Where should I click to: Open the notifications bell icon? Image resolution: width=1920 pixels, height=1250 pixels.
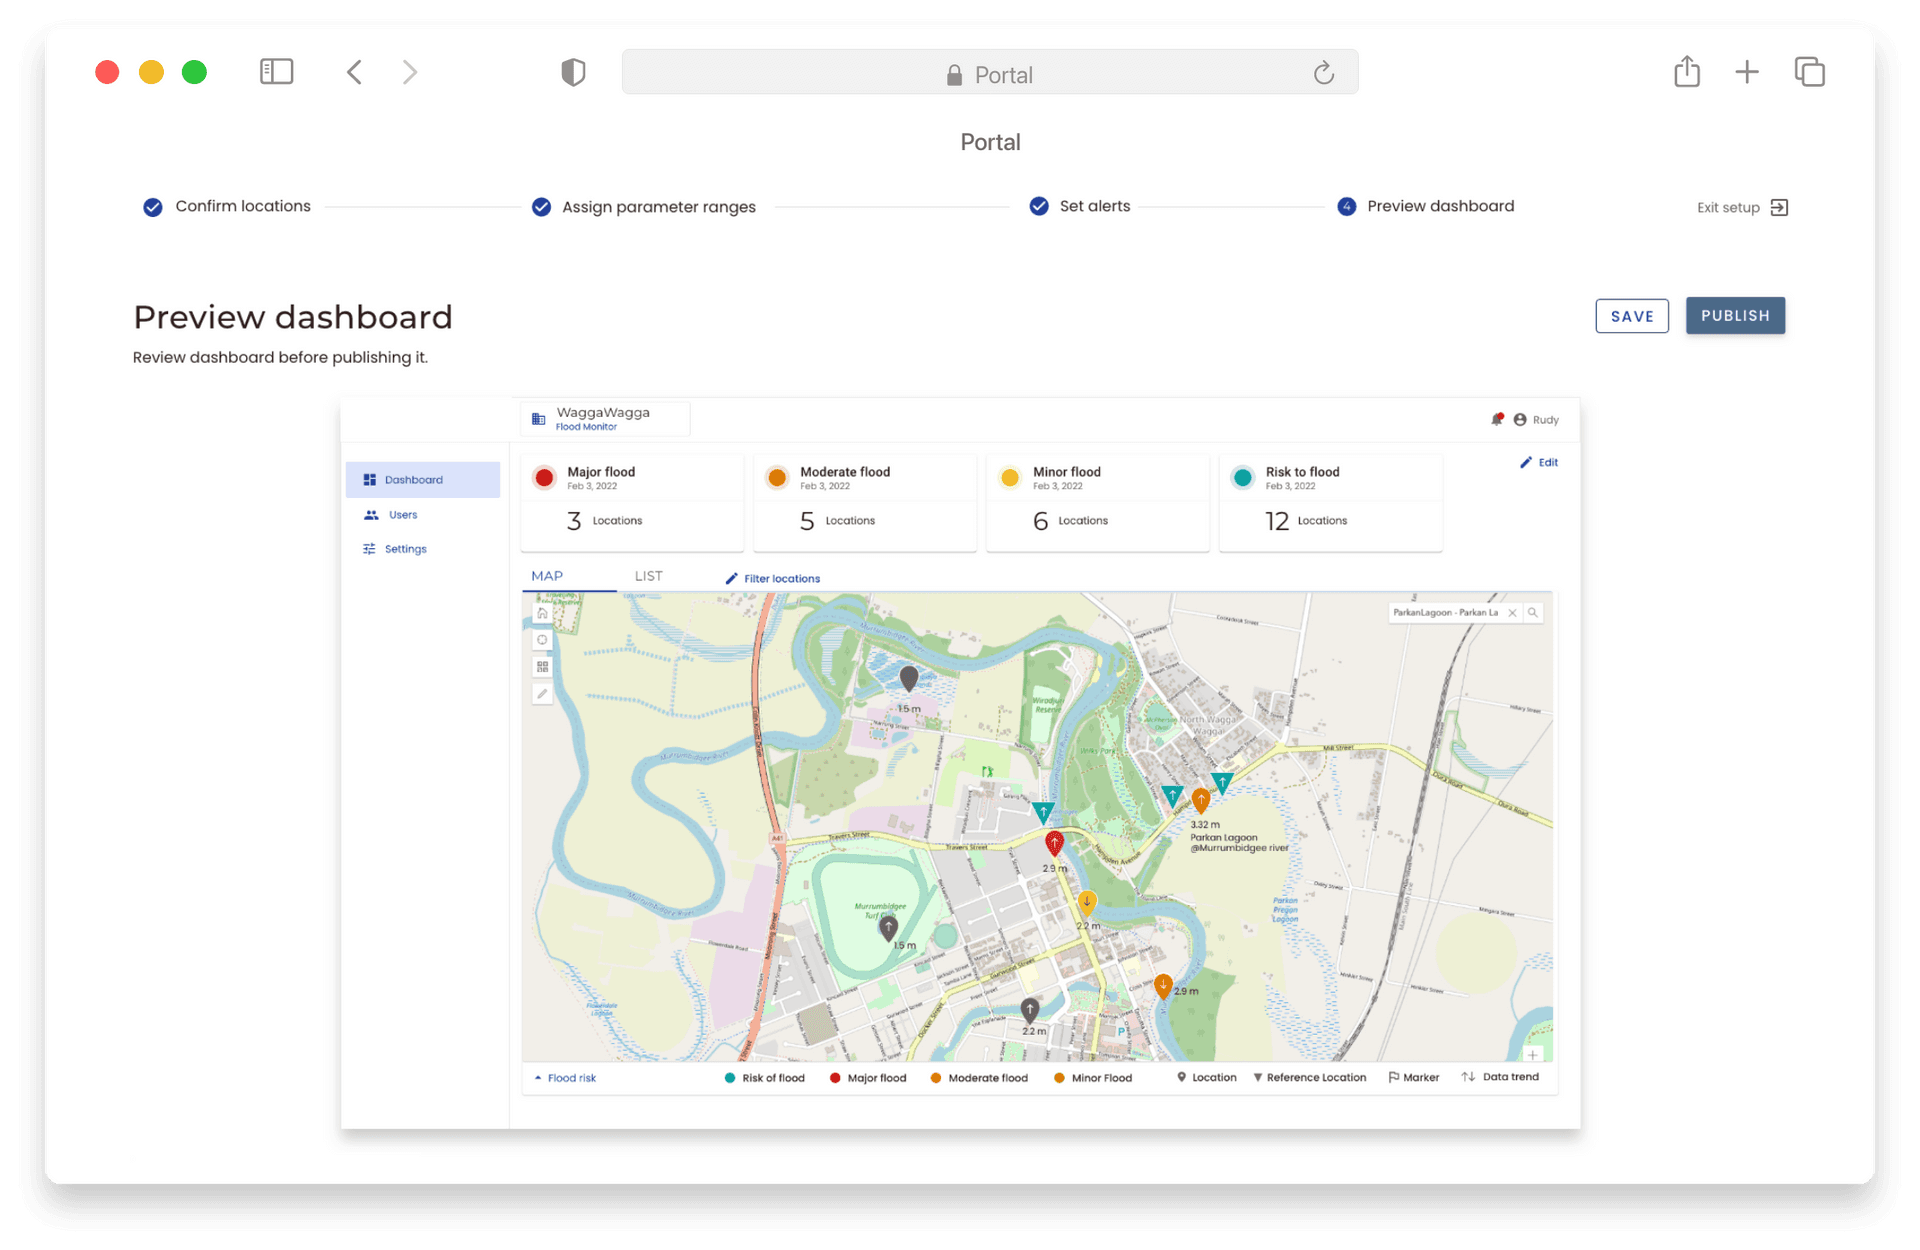pyautogui.click(x=1497, y=419)
